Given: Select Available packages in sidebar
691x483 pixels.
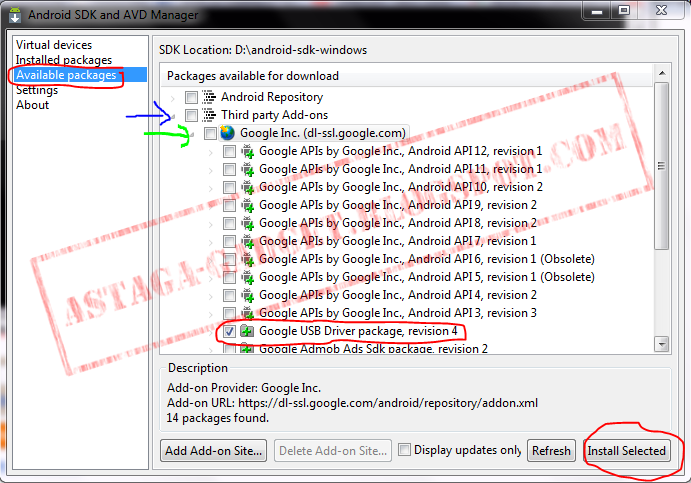Looking at the screenshot, I should coord(66,75).
